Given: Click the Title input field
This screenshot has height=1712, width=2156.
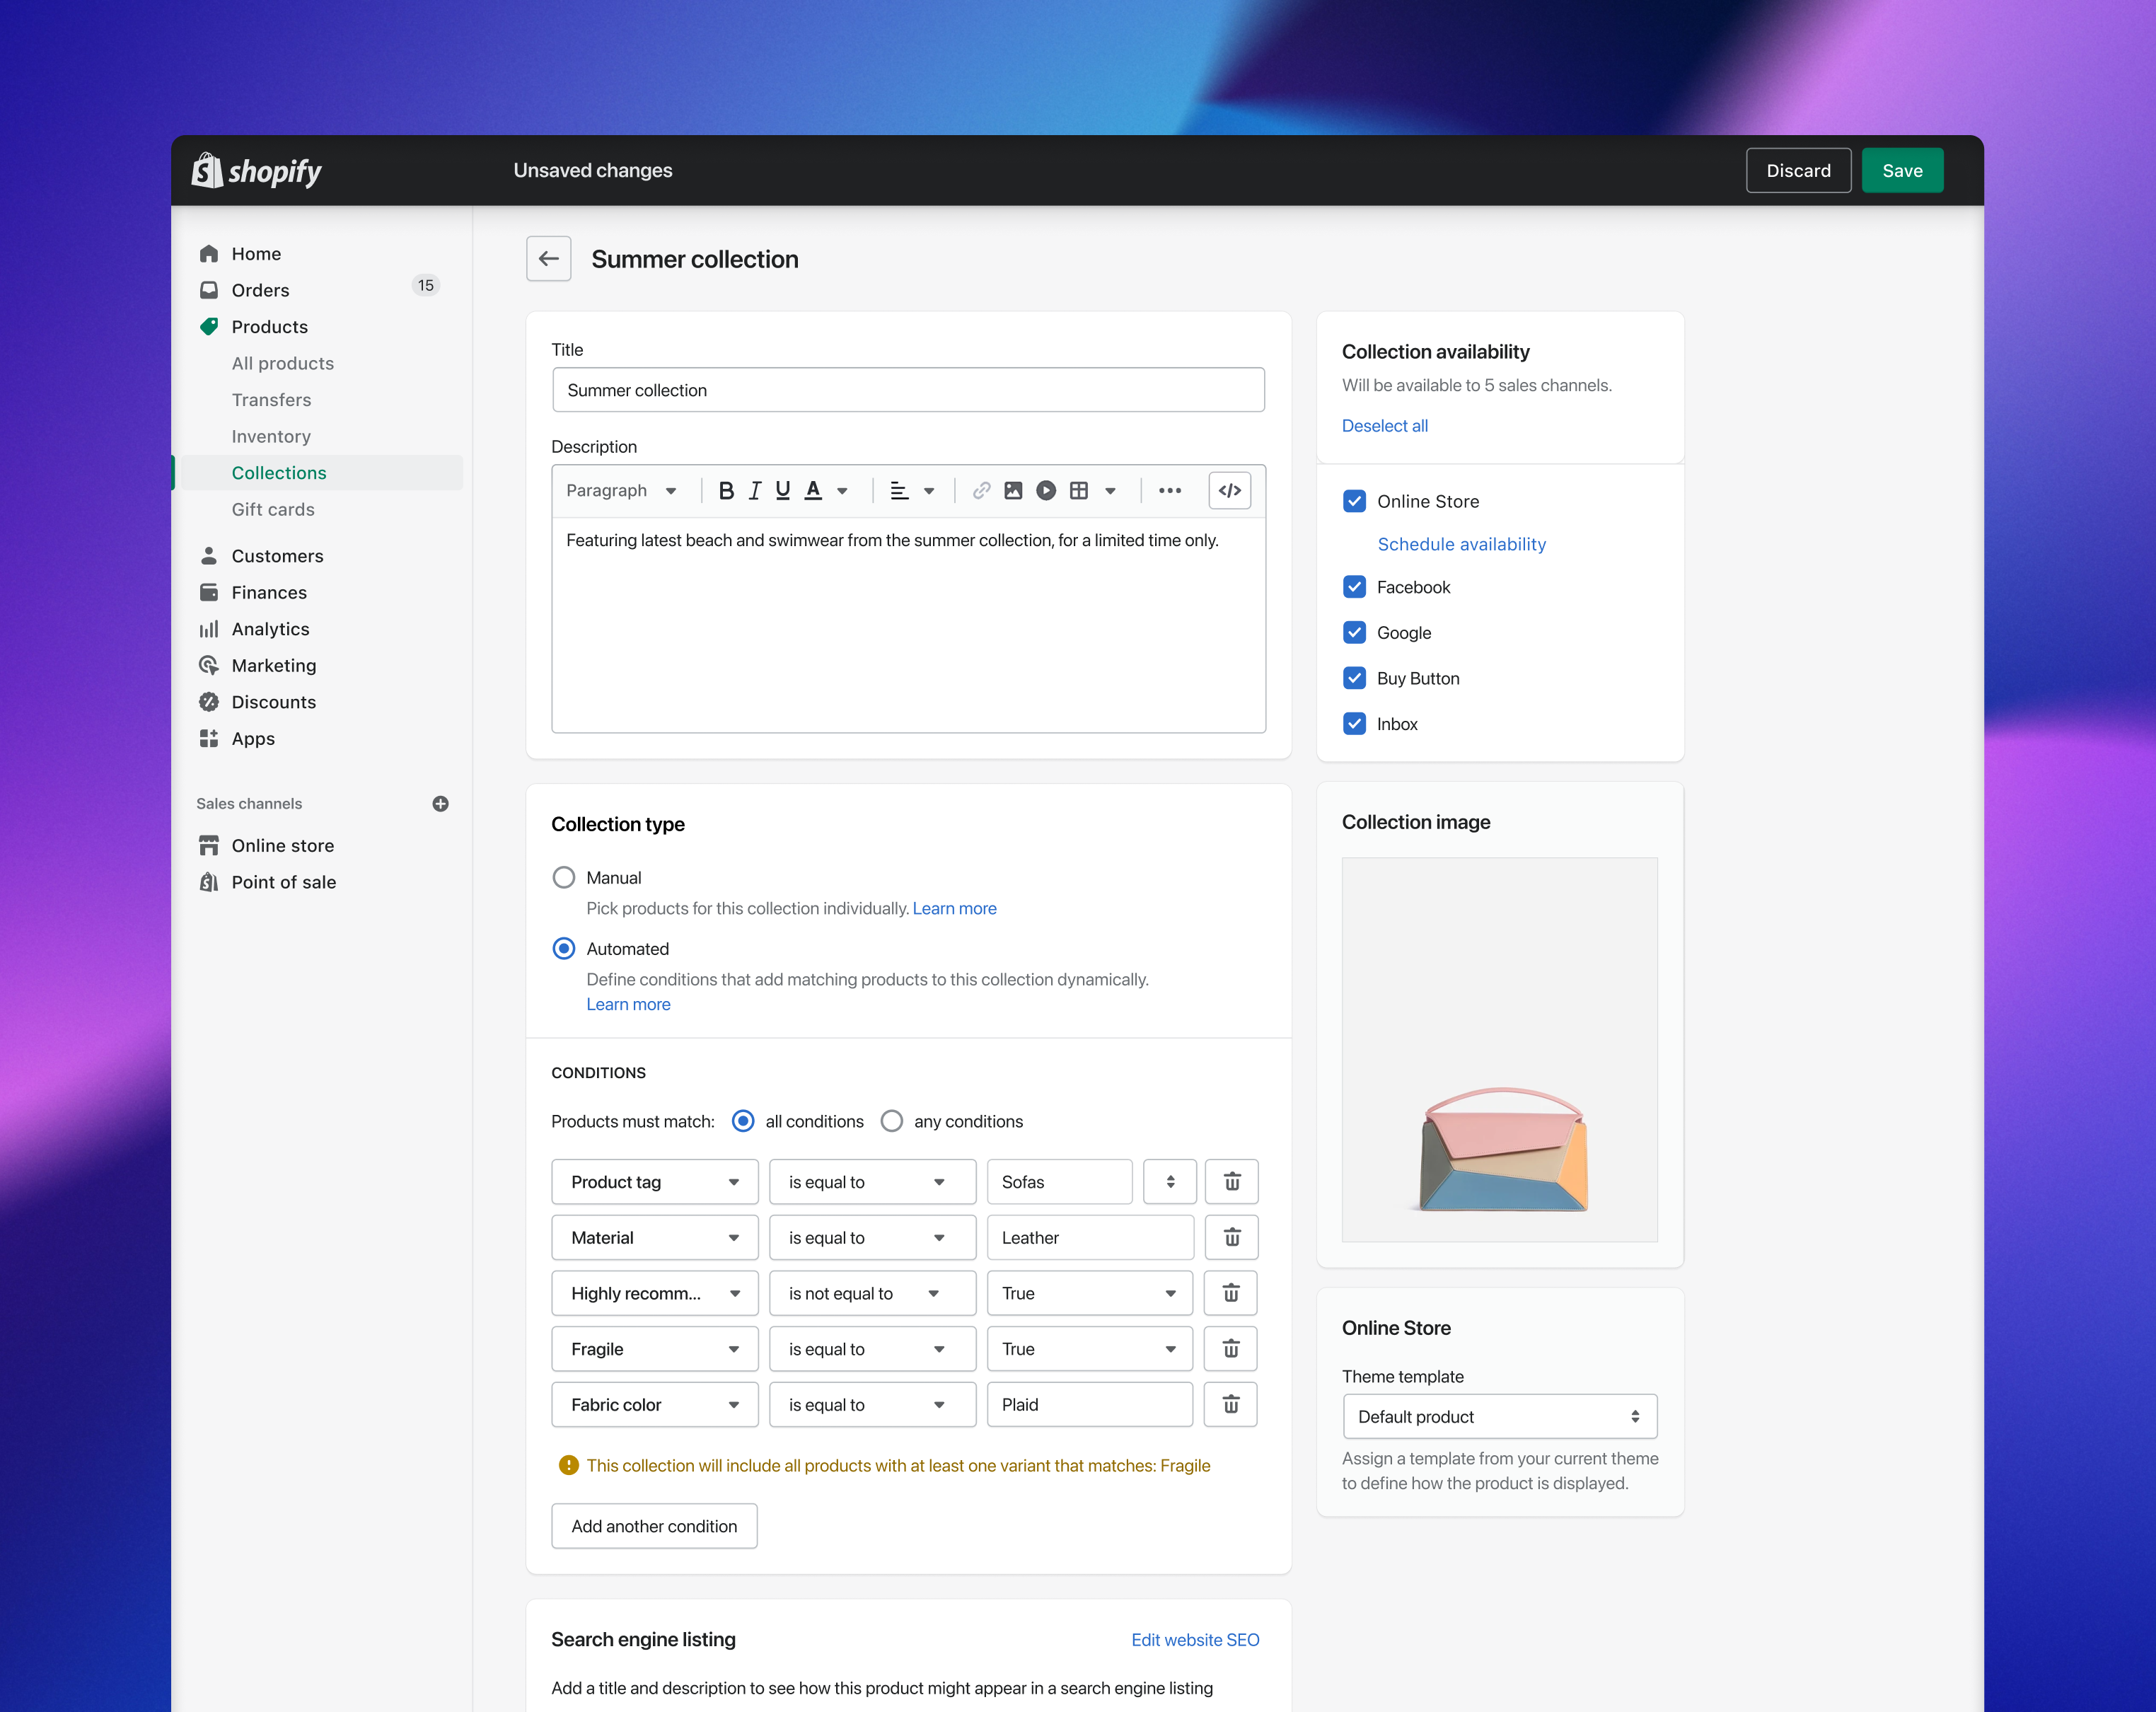Looking at the screenshot, I should click(x=908, y=390).
